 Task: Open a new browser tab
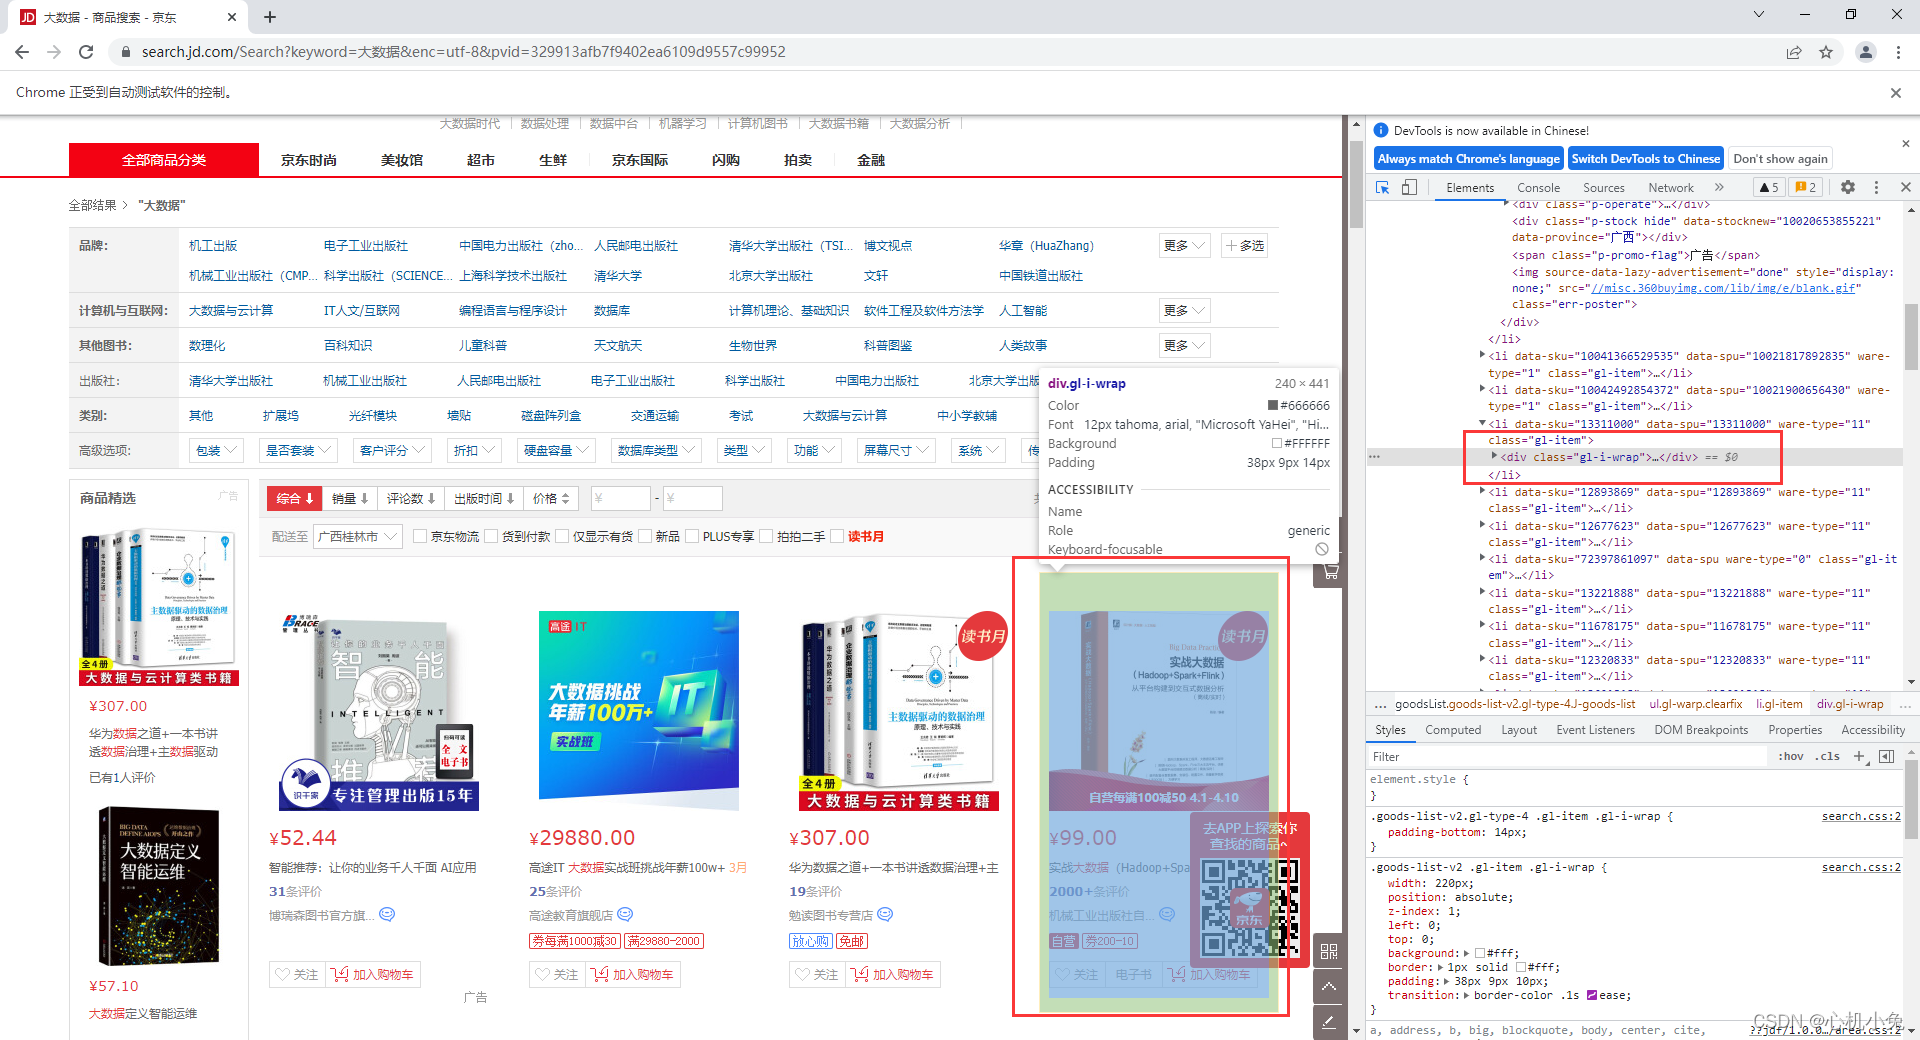tap(270, 17)
